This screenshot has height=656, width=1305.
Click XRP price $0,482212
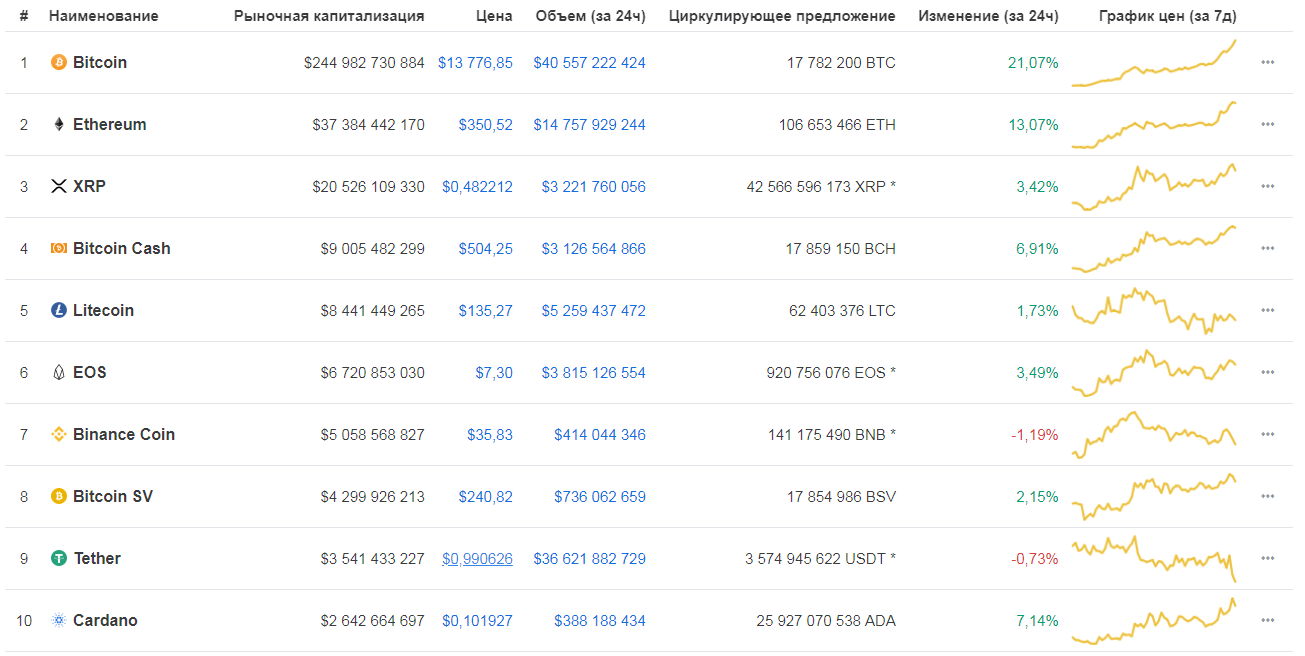tap(477, 186)
